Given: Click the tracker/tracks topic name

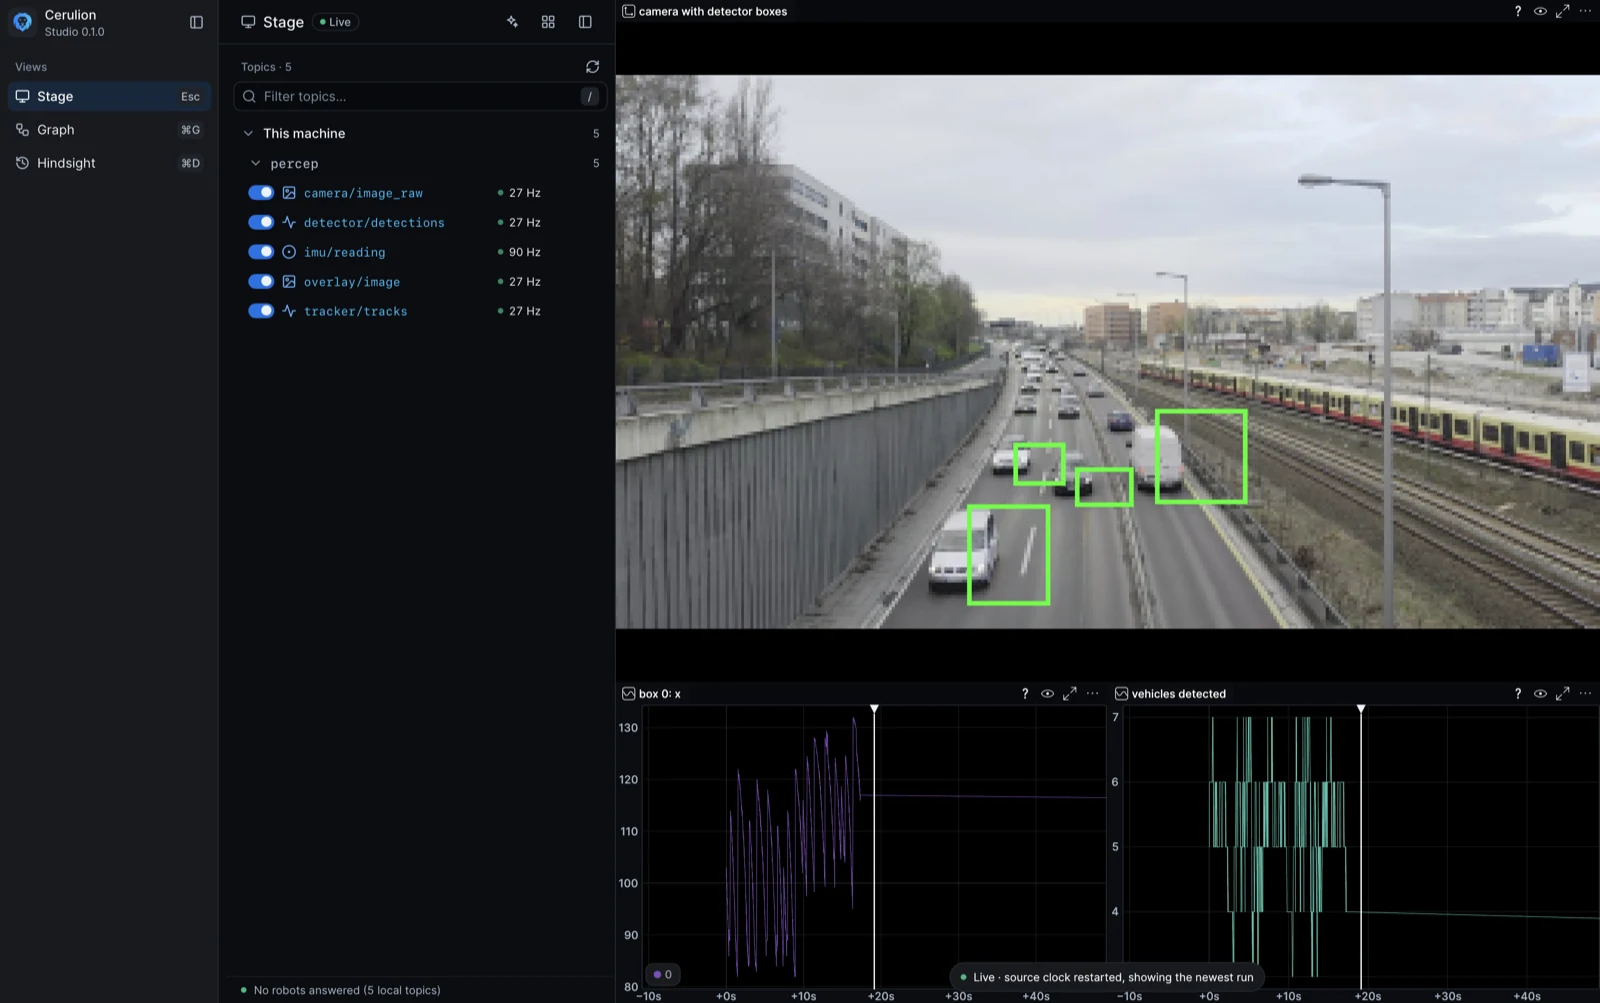Looking at the screenshot, I should 355,311.
